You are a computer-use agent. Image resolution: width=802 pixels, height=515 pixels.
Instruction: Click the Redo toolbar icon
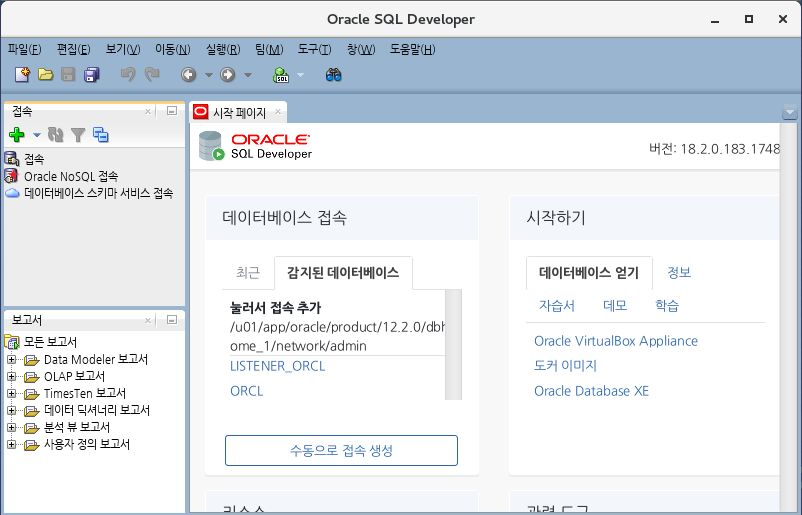[x=152, y=75]
